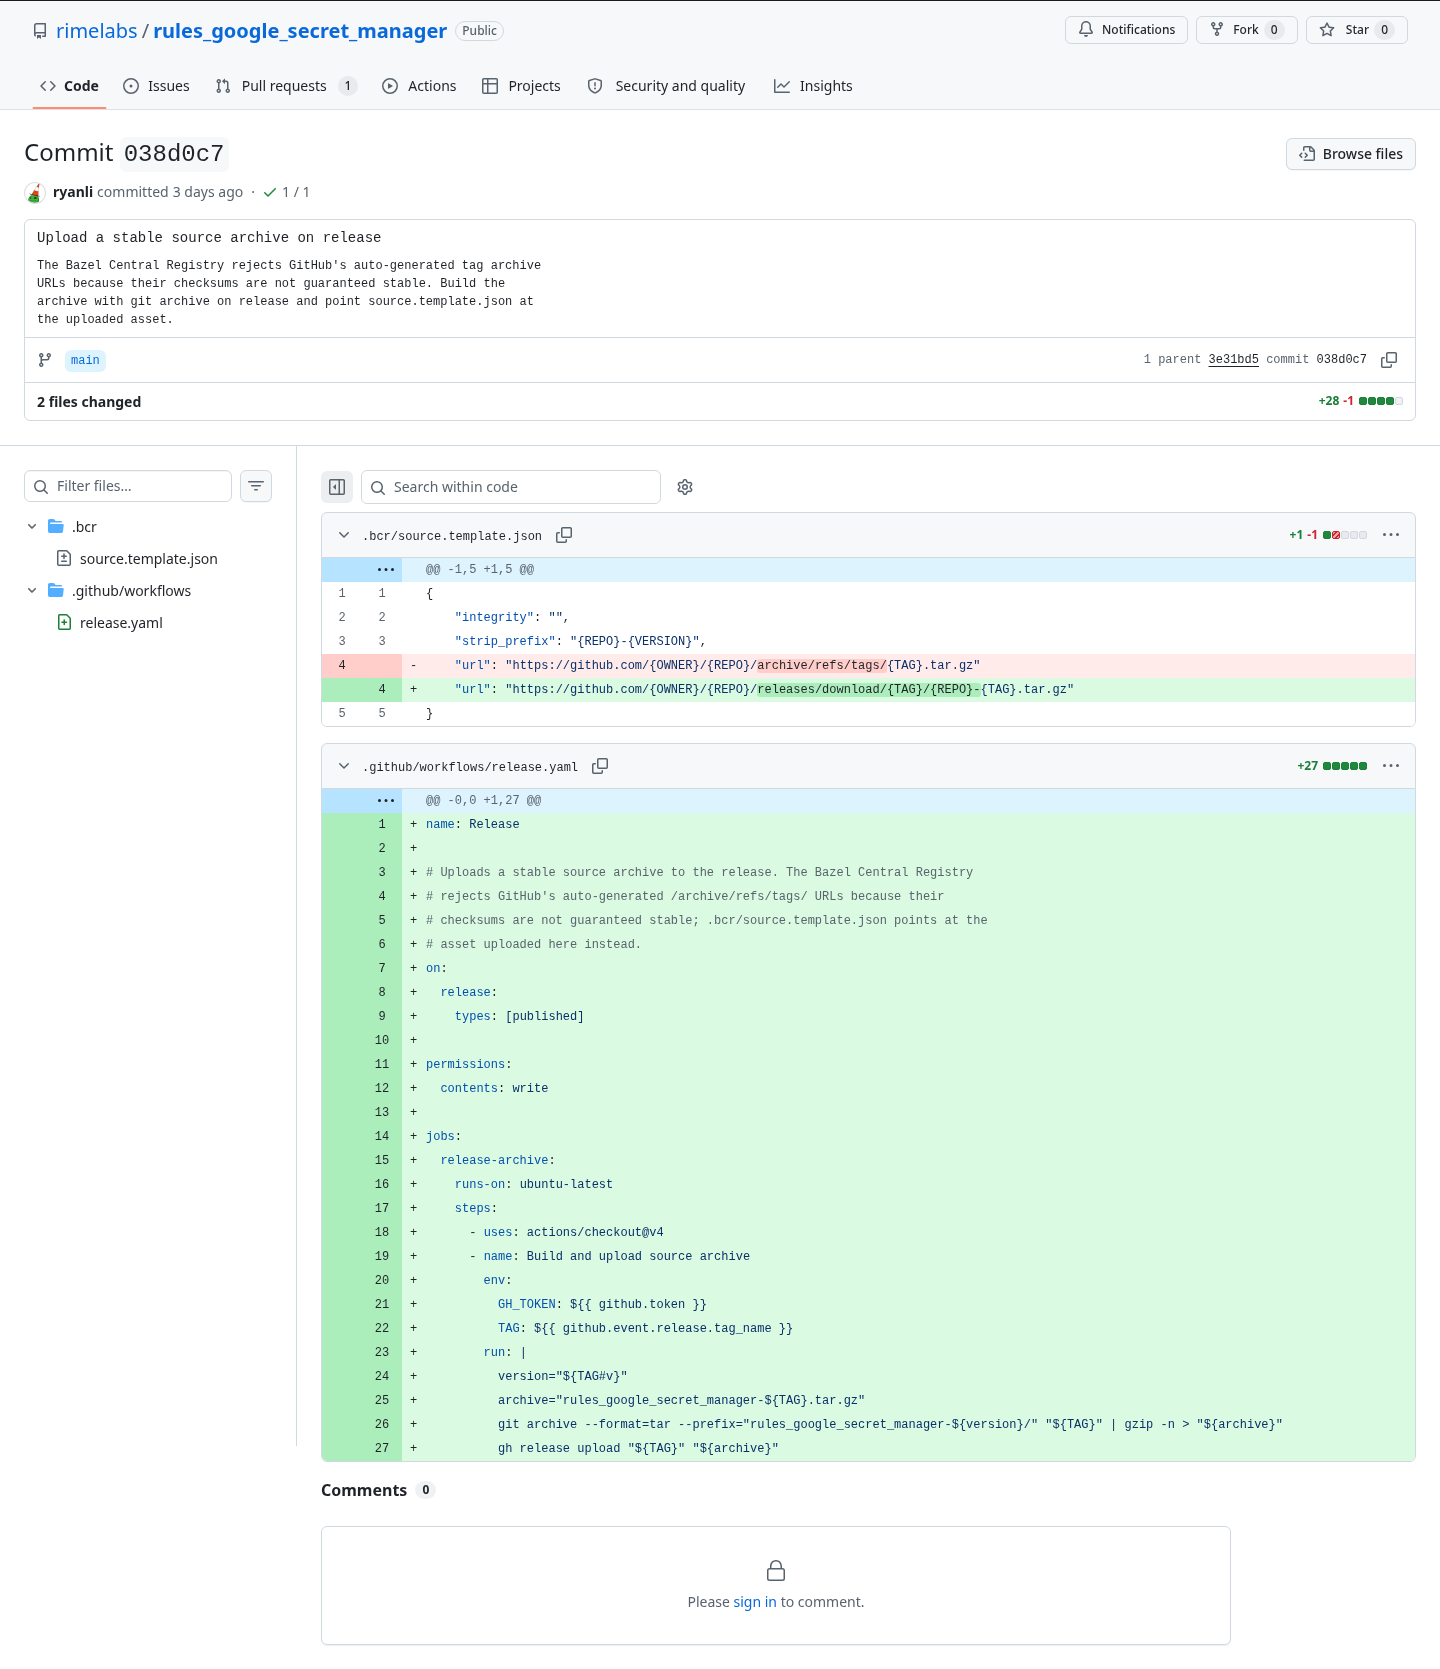The width and height of the screenshot is (1440, 1669).
Task: Copy the full commit SHA
Action: coord(1389,360)
